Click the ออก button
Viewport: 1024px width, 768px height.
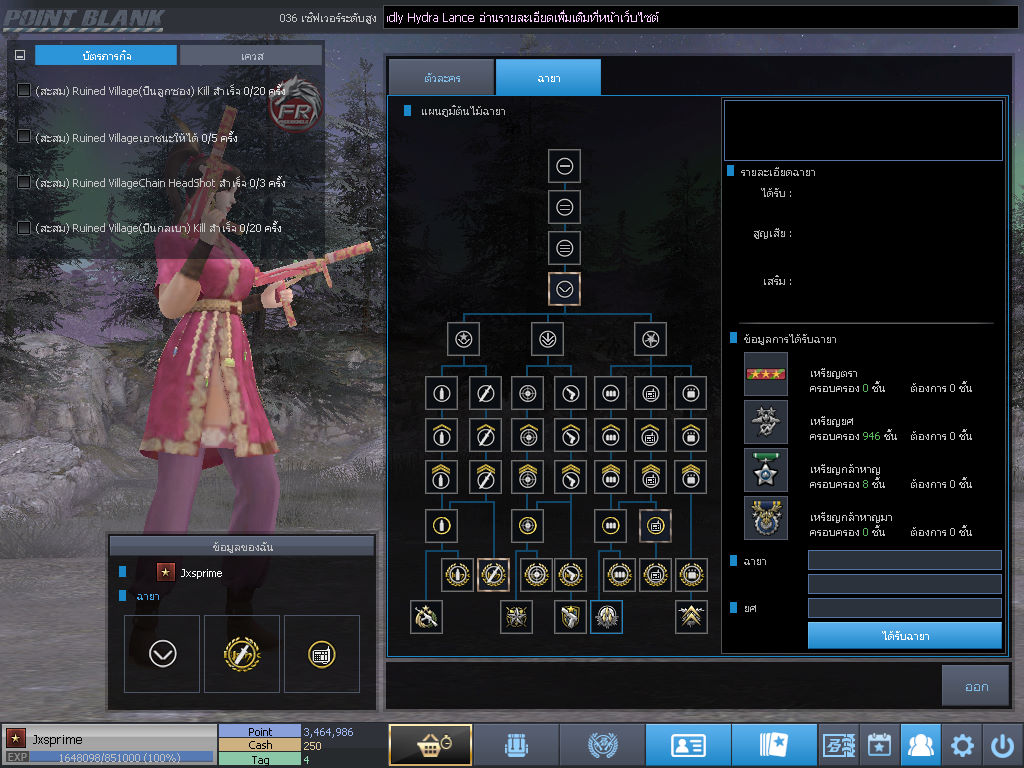(976, 686)
